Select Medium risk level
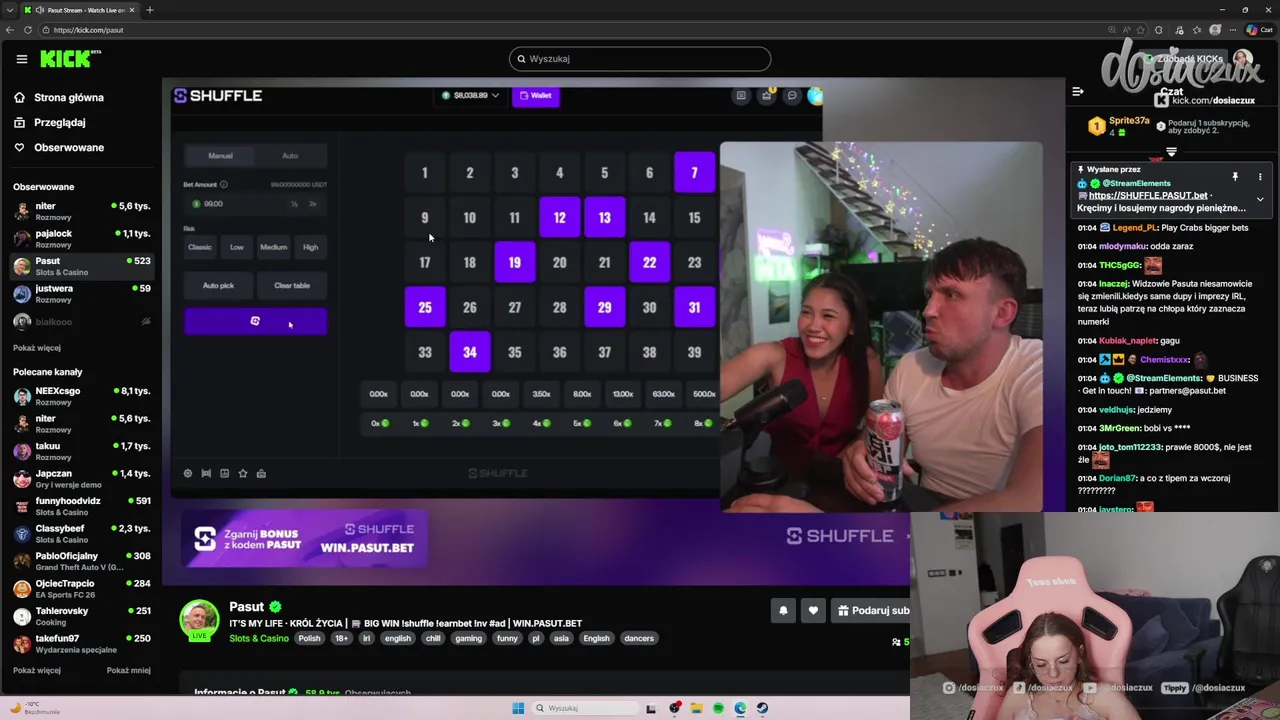The height and width of the screenshot is (720, 1280). (273, 247)
